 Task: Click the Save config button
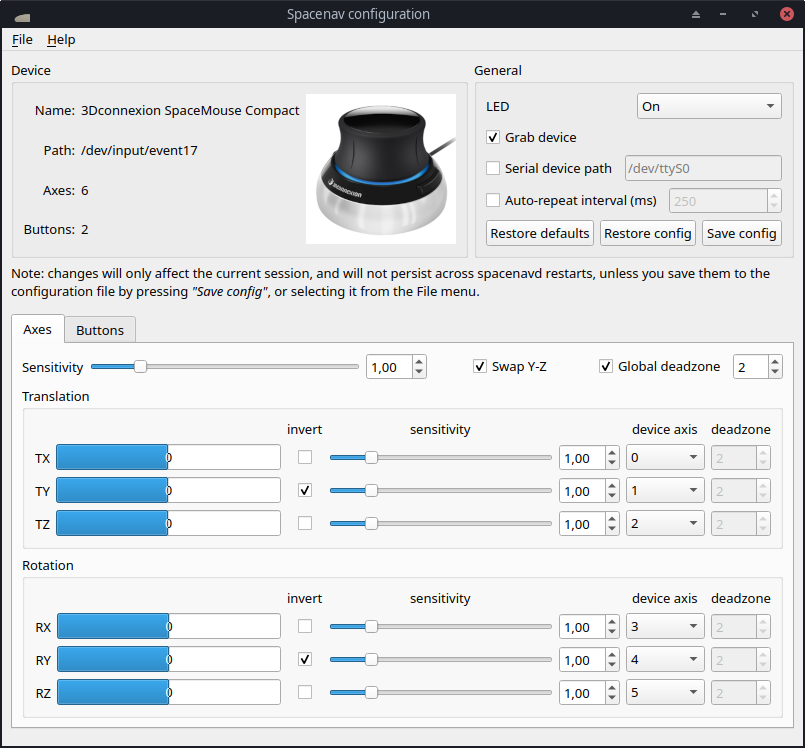pyautogui.click(x=741, y=233)
